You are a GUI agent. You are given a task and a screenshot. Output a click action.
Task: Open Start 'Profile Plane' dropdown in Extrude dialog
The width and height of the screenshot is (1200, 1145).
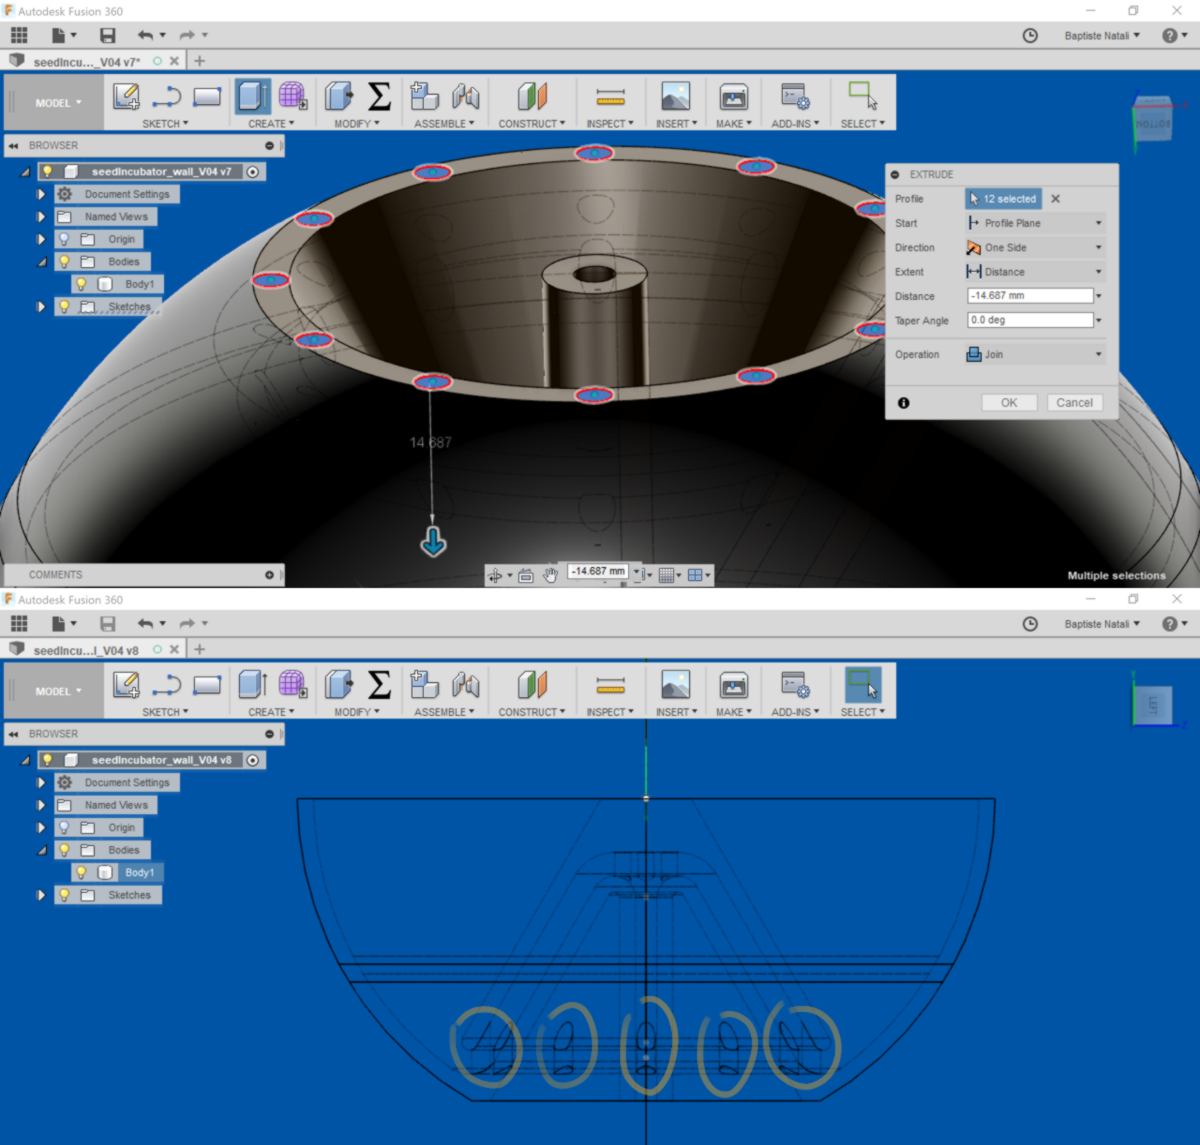pyautogui.click(x=1035, y=223)
